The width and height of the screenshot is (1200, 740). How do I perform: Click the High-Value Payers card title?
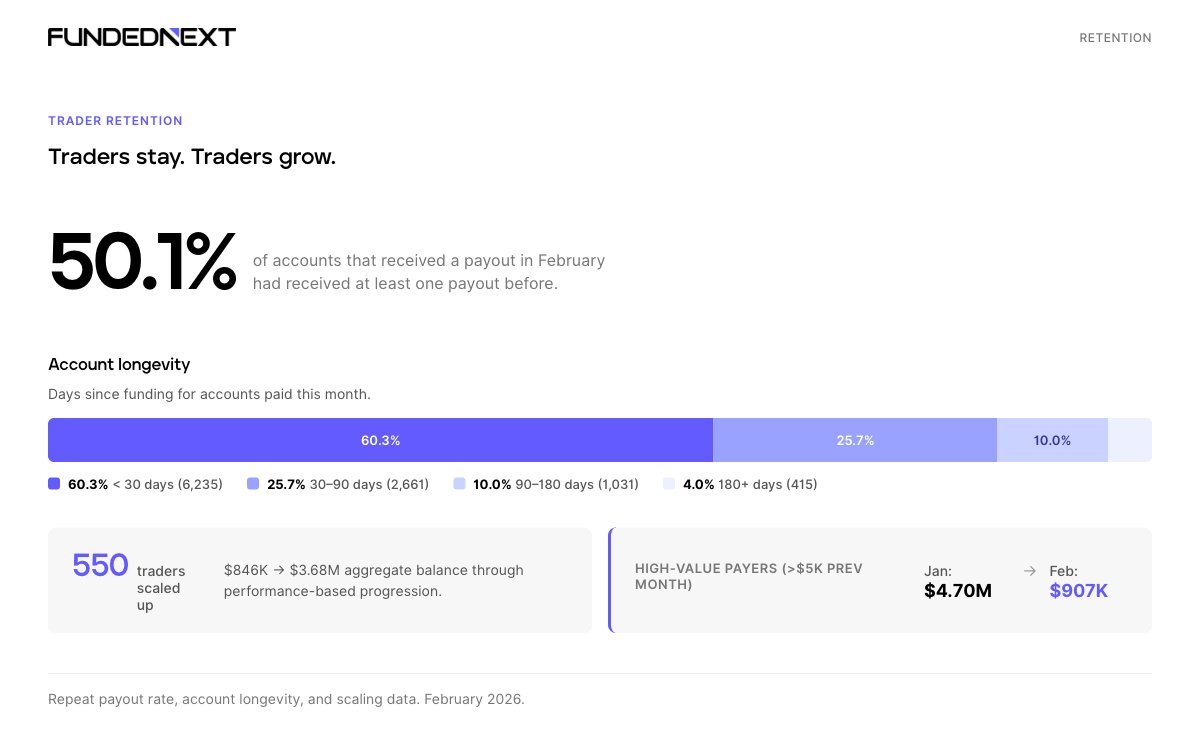(748, 576)
